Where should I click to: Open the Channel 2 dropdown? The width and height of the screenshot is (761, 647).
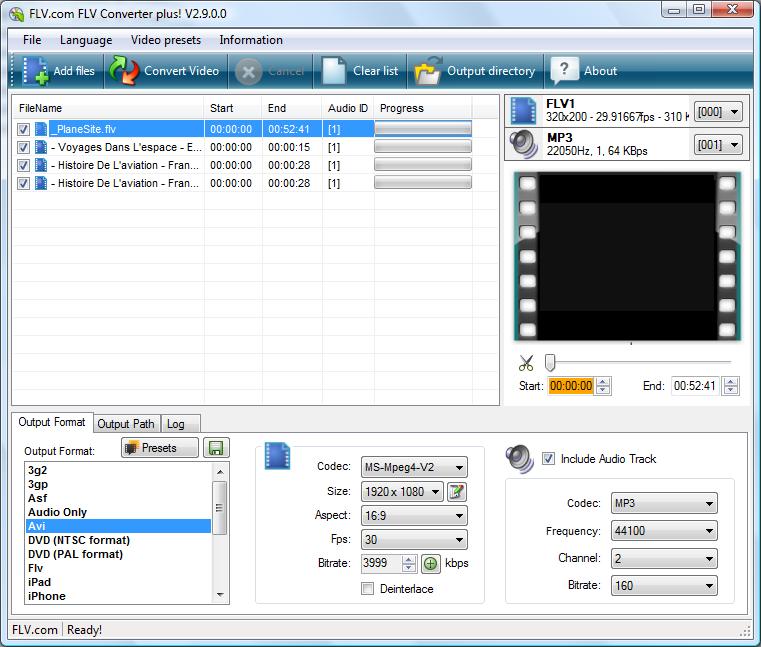[x=664, y=558]
